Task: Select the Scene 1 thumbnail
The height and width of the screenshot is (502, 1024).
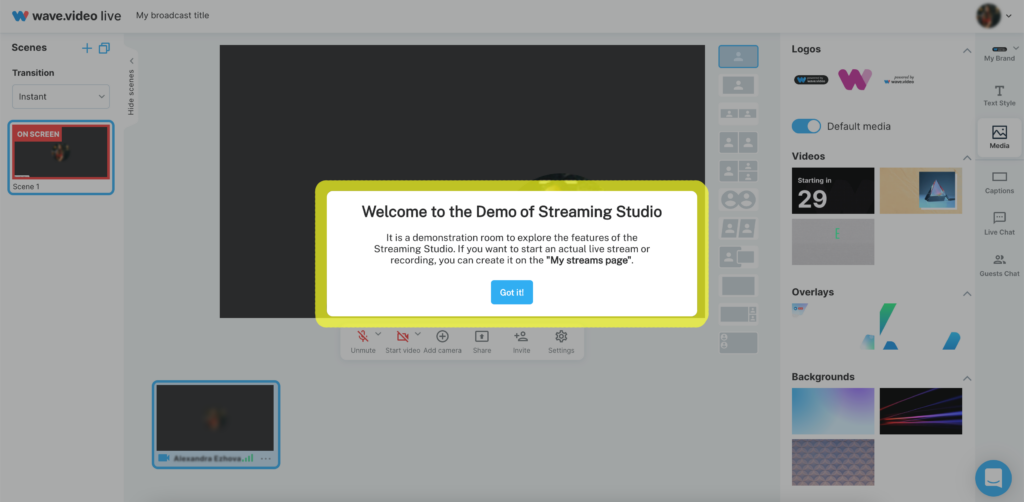Action: coord(61,152)
